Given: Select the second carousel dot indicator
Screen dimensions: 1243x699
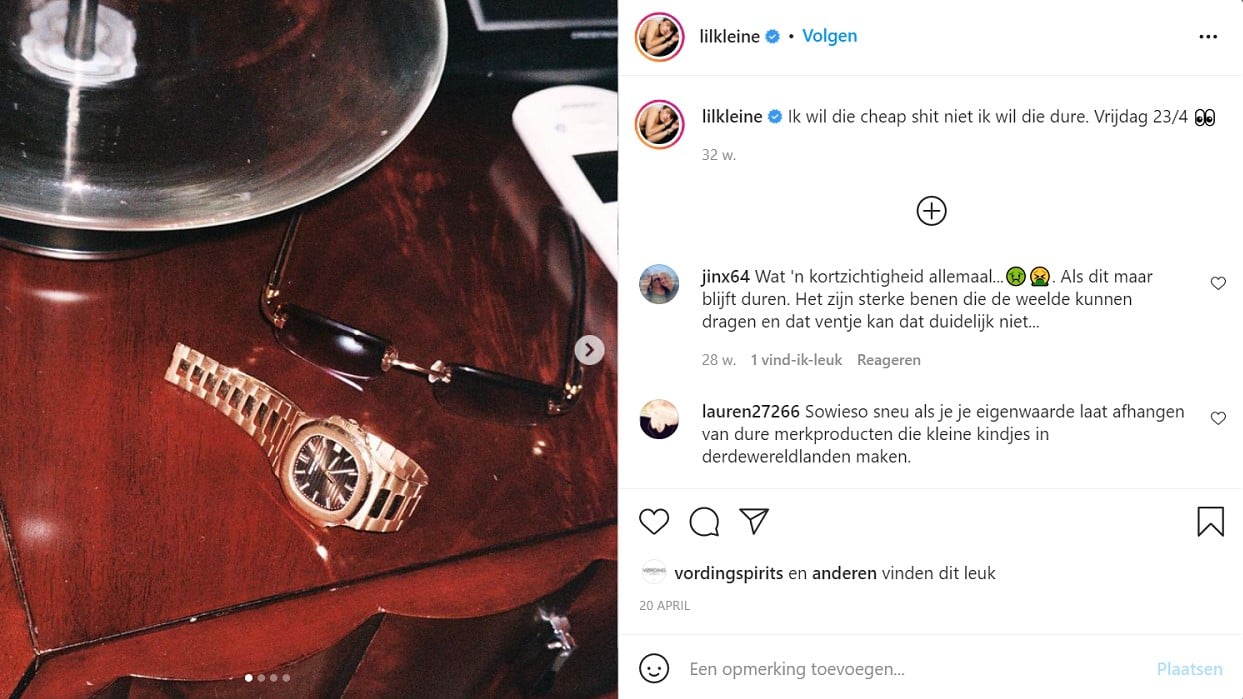Looking at the screenshot, I should point(262,678).
